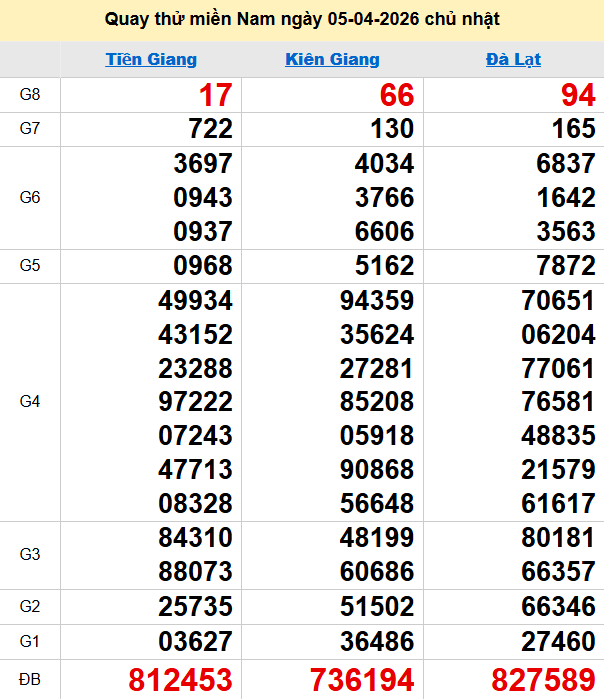Click the G7 number 722
This screenshot has width=604, height=699.
pos(210,129)
